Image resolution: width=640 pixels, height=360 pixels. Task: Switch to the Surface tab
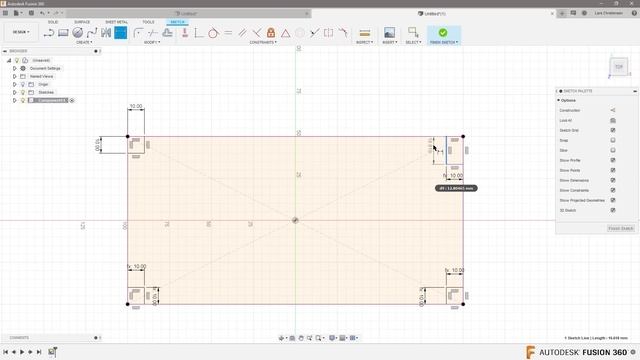[82, 22]
